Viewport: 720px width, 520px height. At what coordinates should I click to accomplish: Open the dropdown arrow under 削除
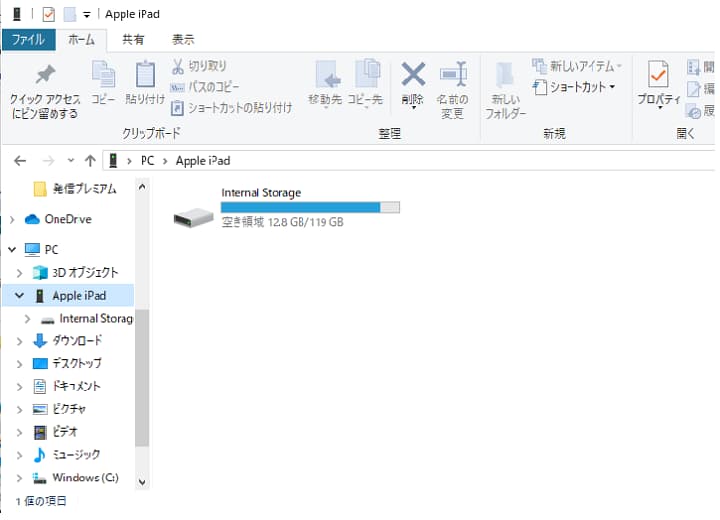413,107
